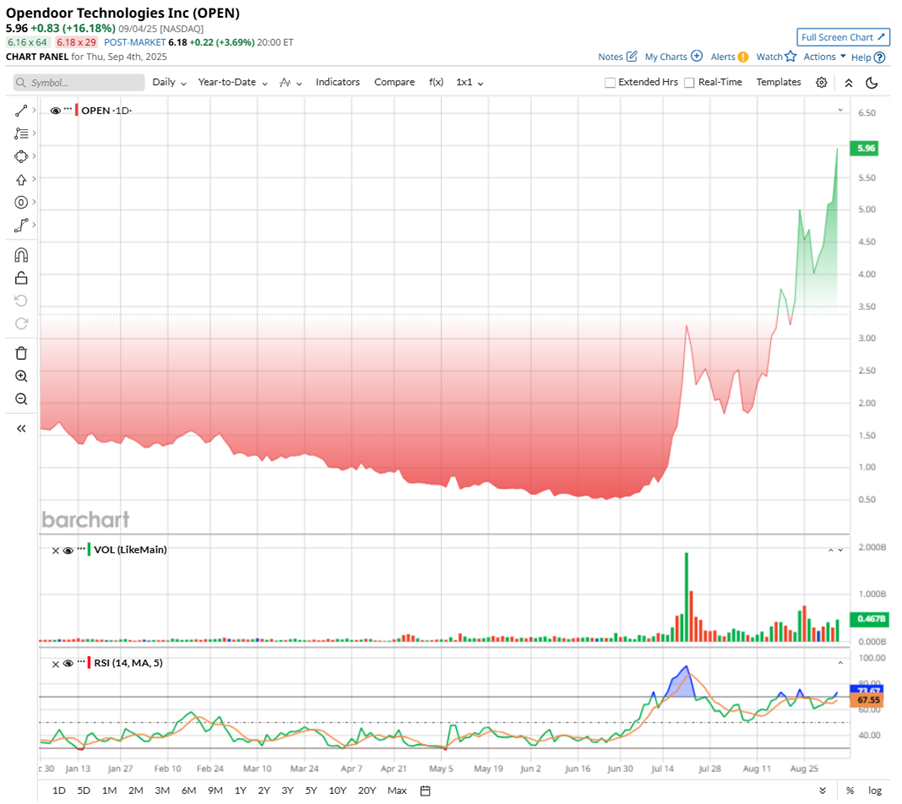Collapse the drawing toolbar with double chevron
902x804 pixels.
point(21,428)
